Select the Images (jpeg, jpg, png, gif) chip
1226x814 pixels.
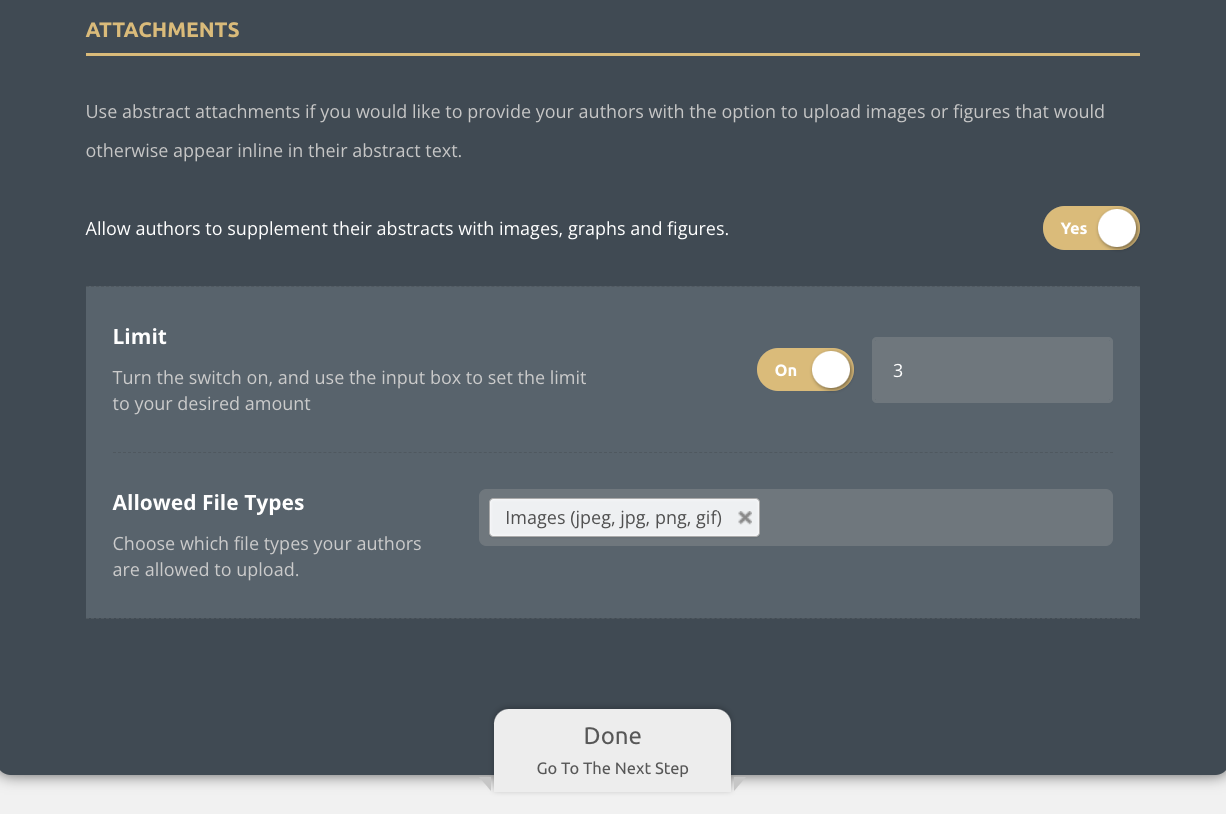[613, 518]
